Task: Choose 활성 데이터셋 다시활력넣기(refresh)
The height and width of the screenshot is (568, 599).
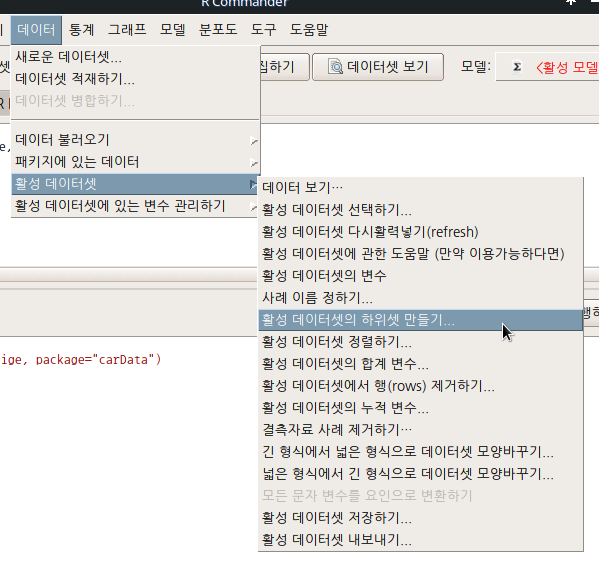Action: click(421, 232)
